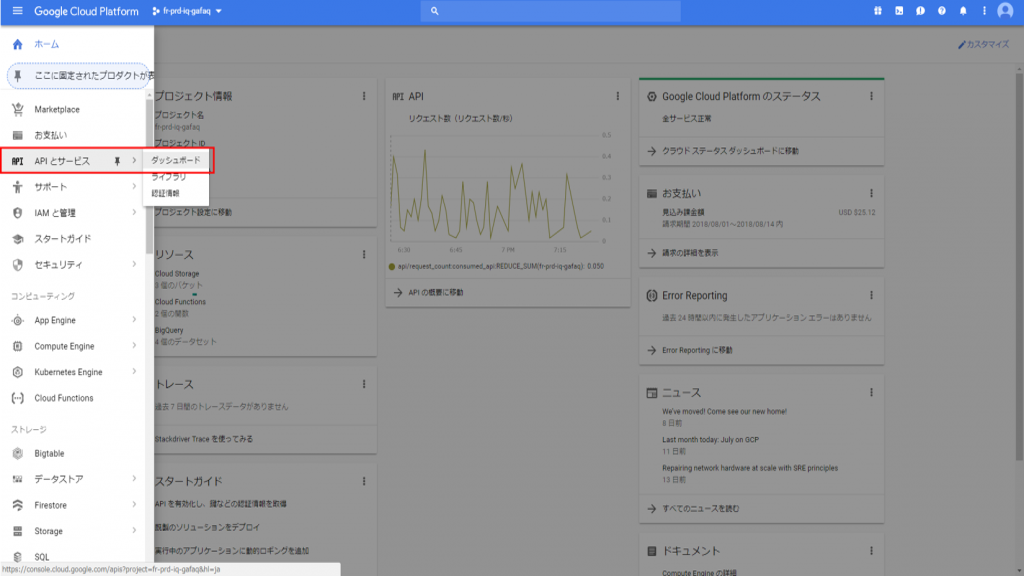
Task: Open the user account avatar
Action: coord(1005,11)
